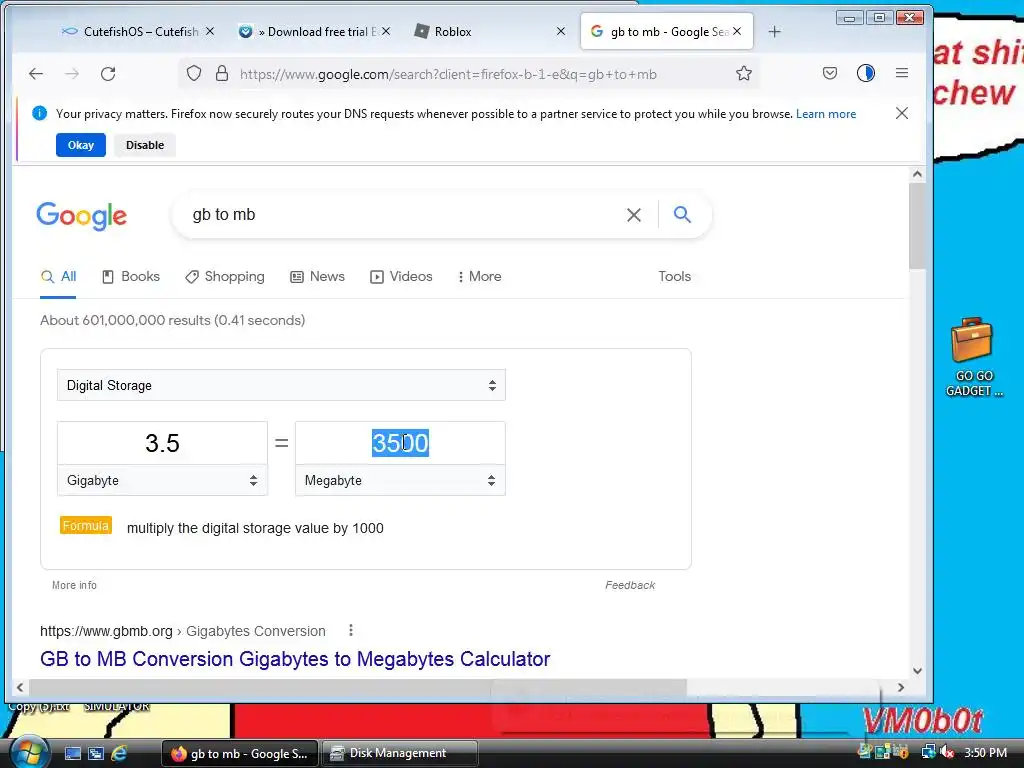Click the horizontal scrollbar left arrow
Screen dimensions: 1024x768
[20, 687]
